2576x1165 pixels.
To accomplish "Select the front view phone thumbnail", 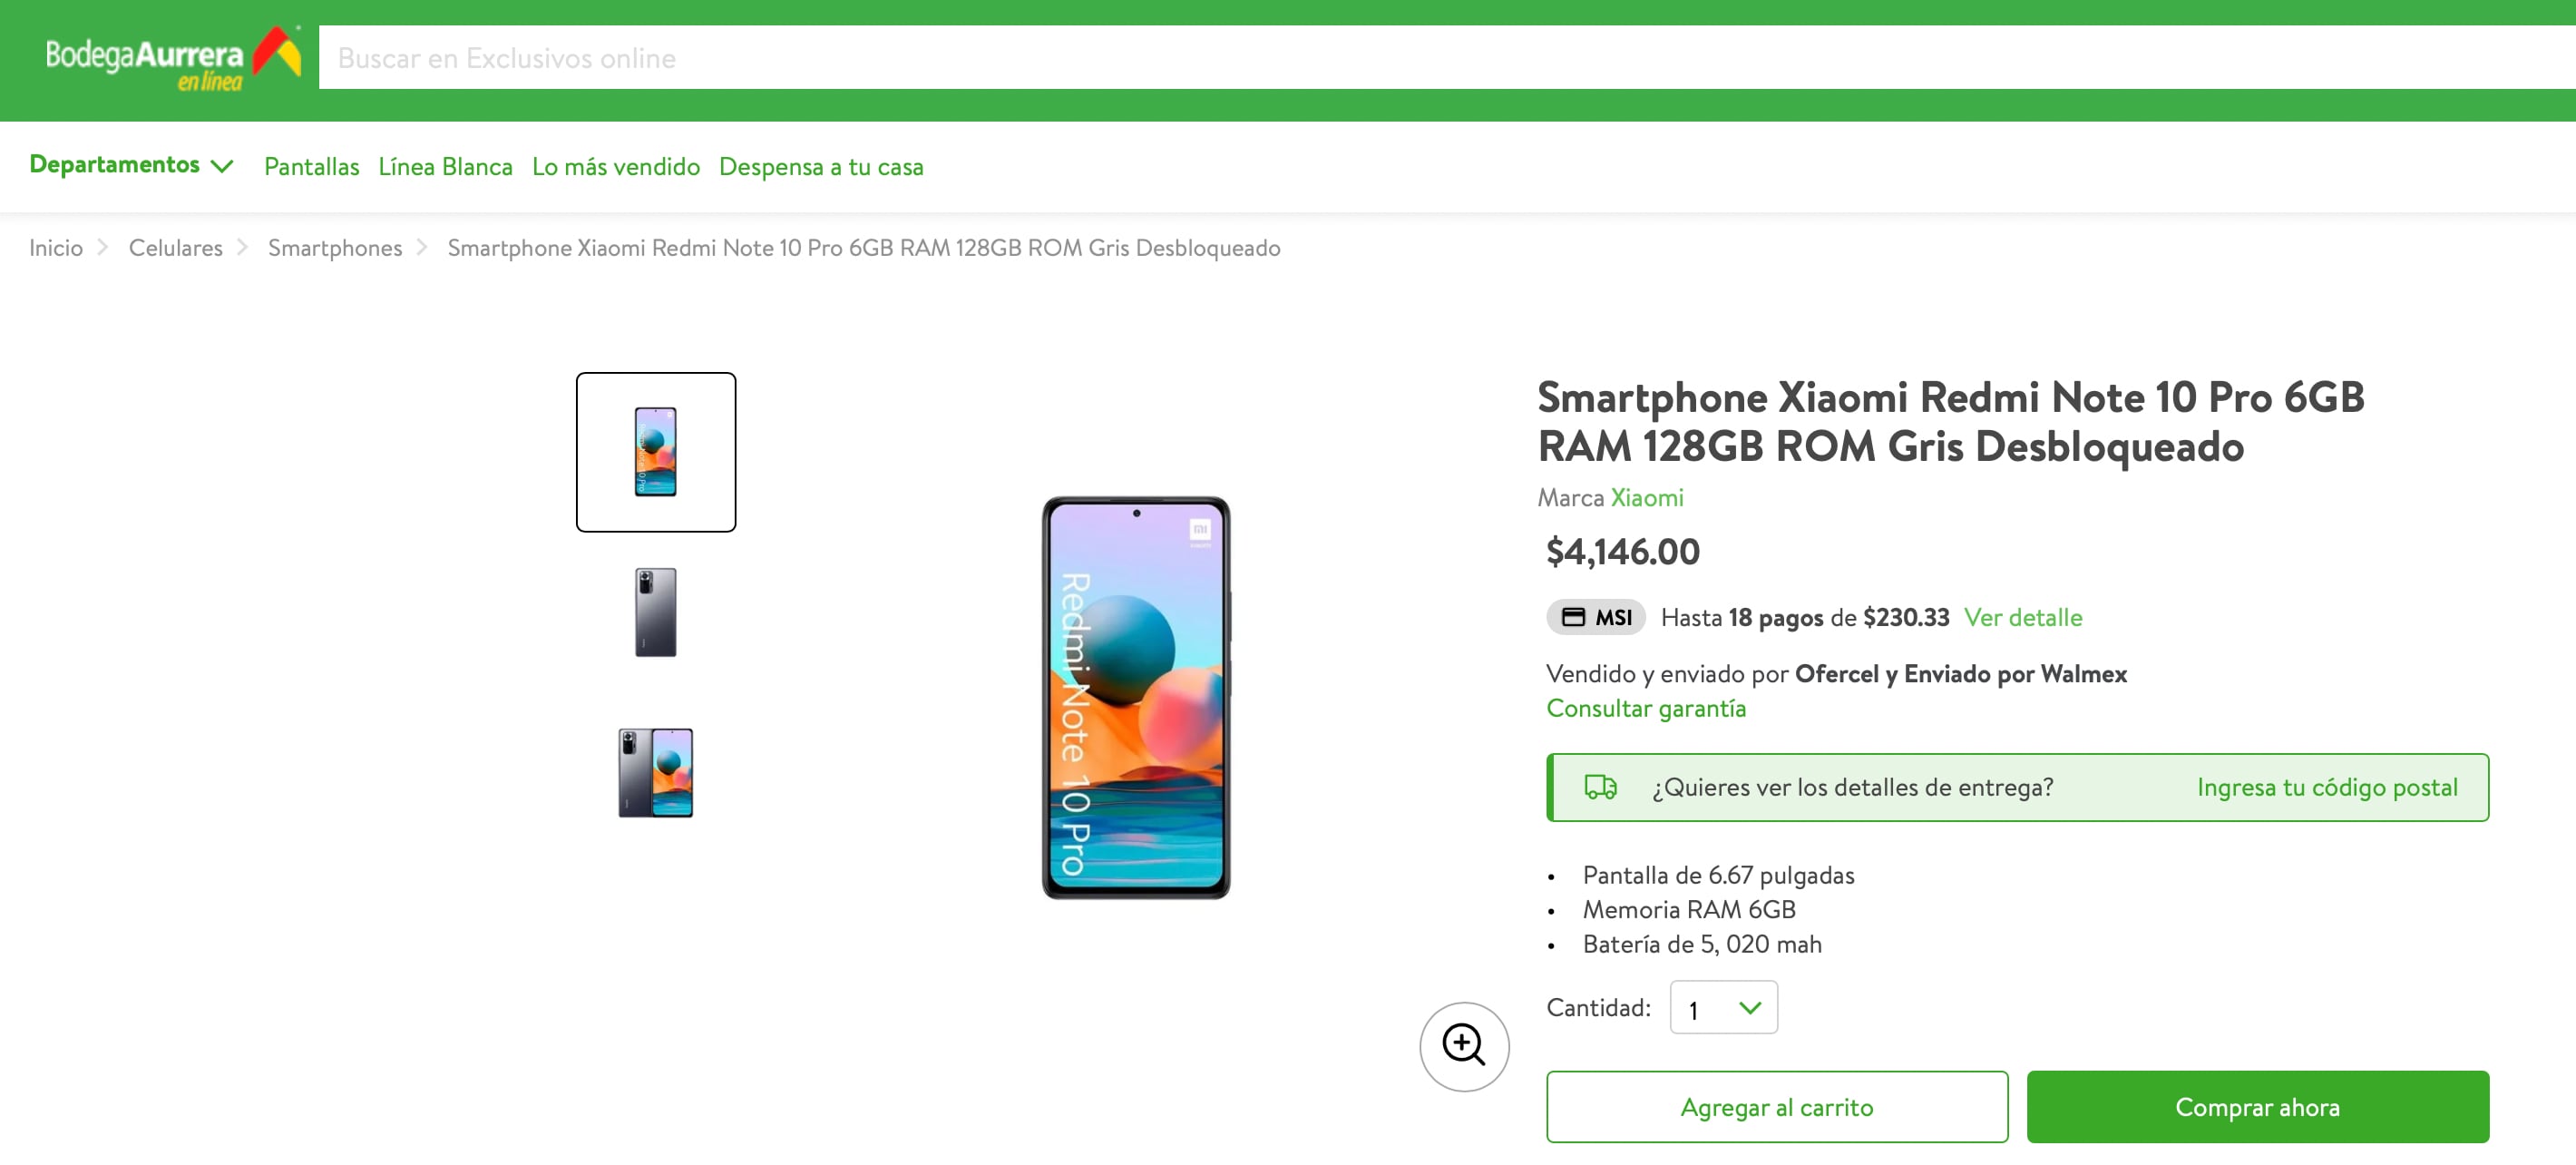I will [656, 452].
